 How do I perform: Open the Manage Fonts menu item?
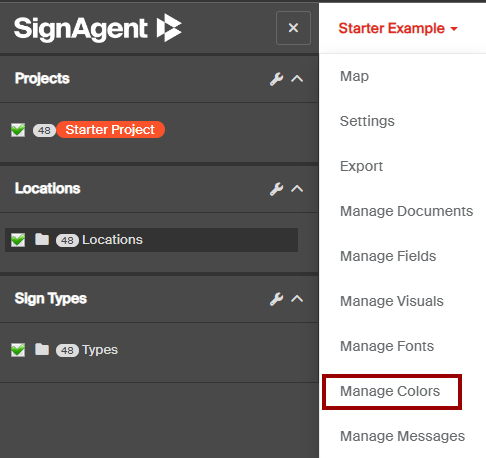[387, 346]
